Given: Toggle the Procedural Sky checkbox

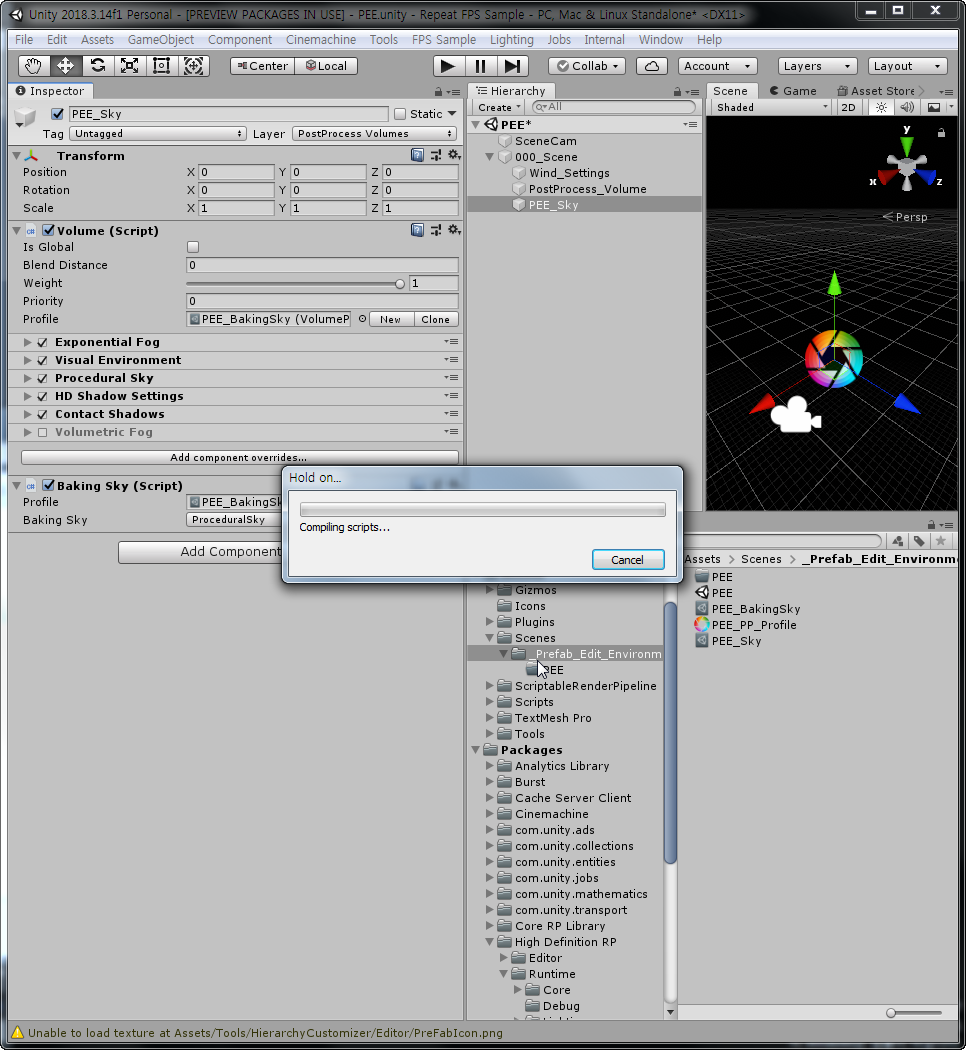Looking at the screenshot, I should [x=42, y=378].
